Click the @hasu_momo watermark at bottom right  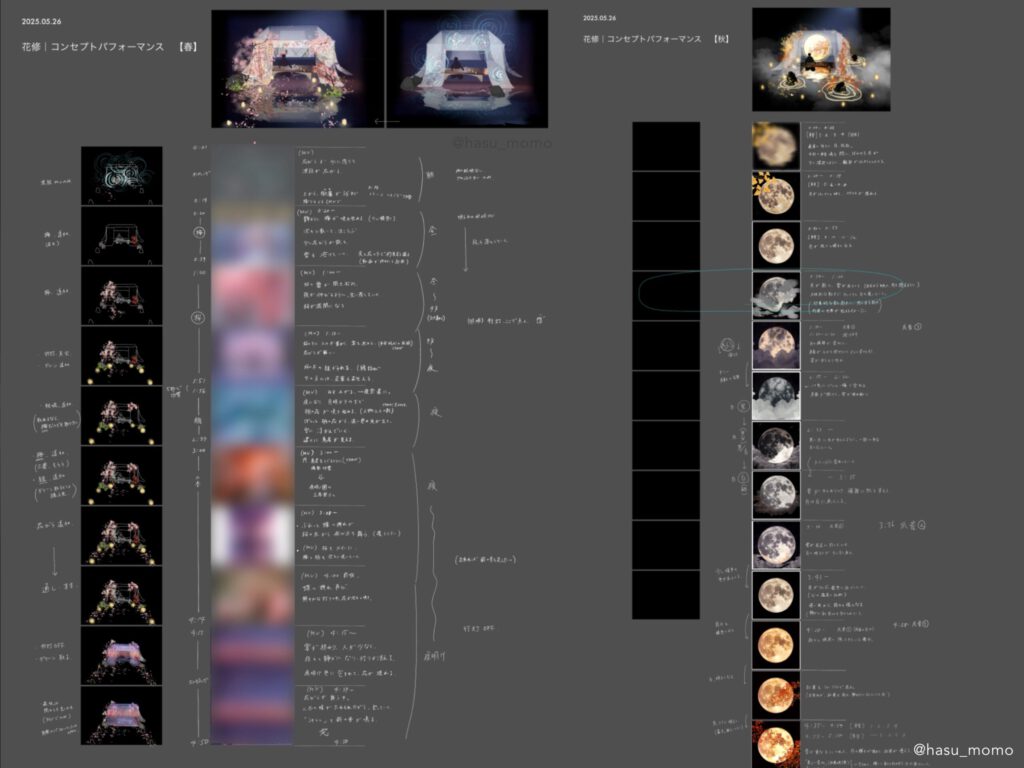tap(964, 749)
